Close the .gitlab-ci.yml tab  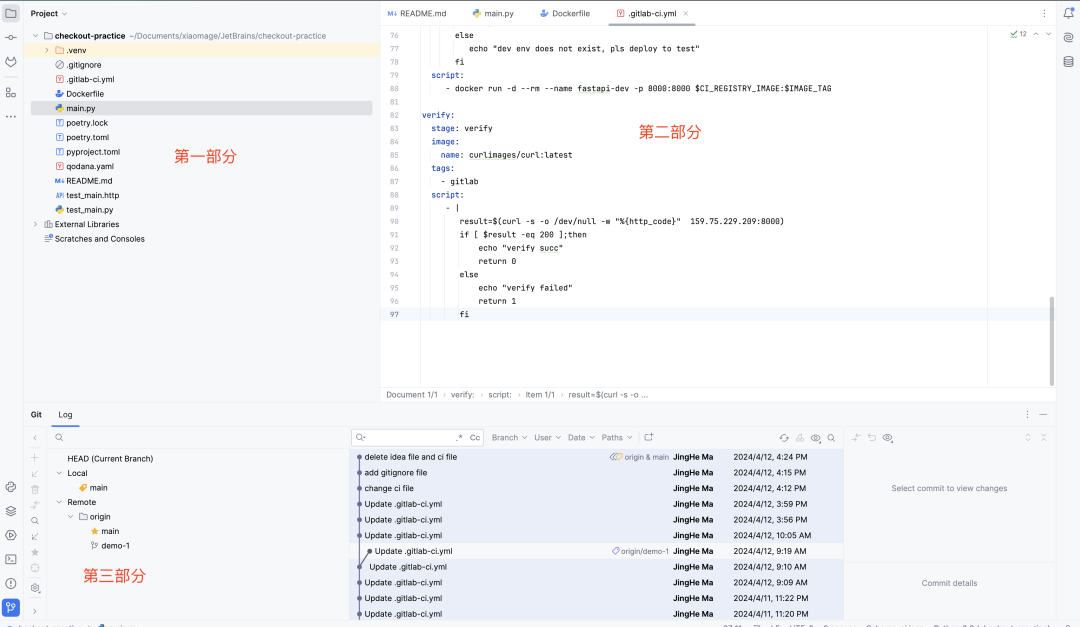click(686, 14)
